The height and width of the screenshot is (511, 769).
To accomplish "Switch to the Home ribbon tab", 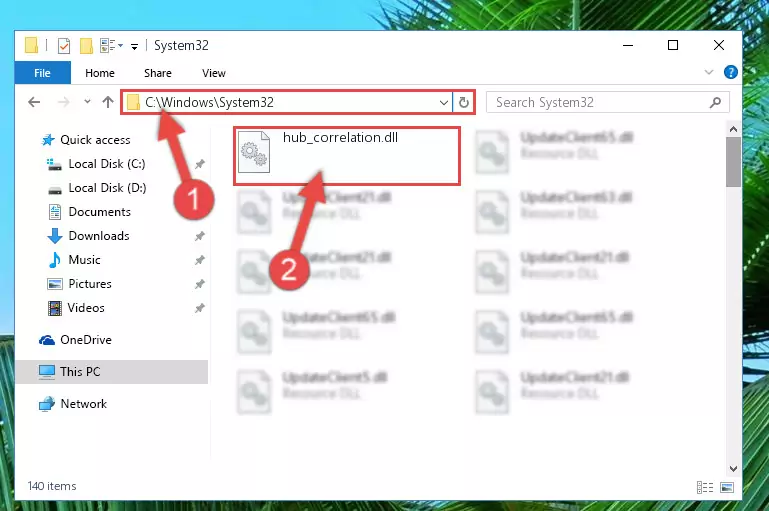I will click(100, 73).
